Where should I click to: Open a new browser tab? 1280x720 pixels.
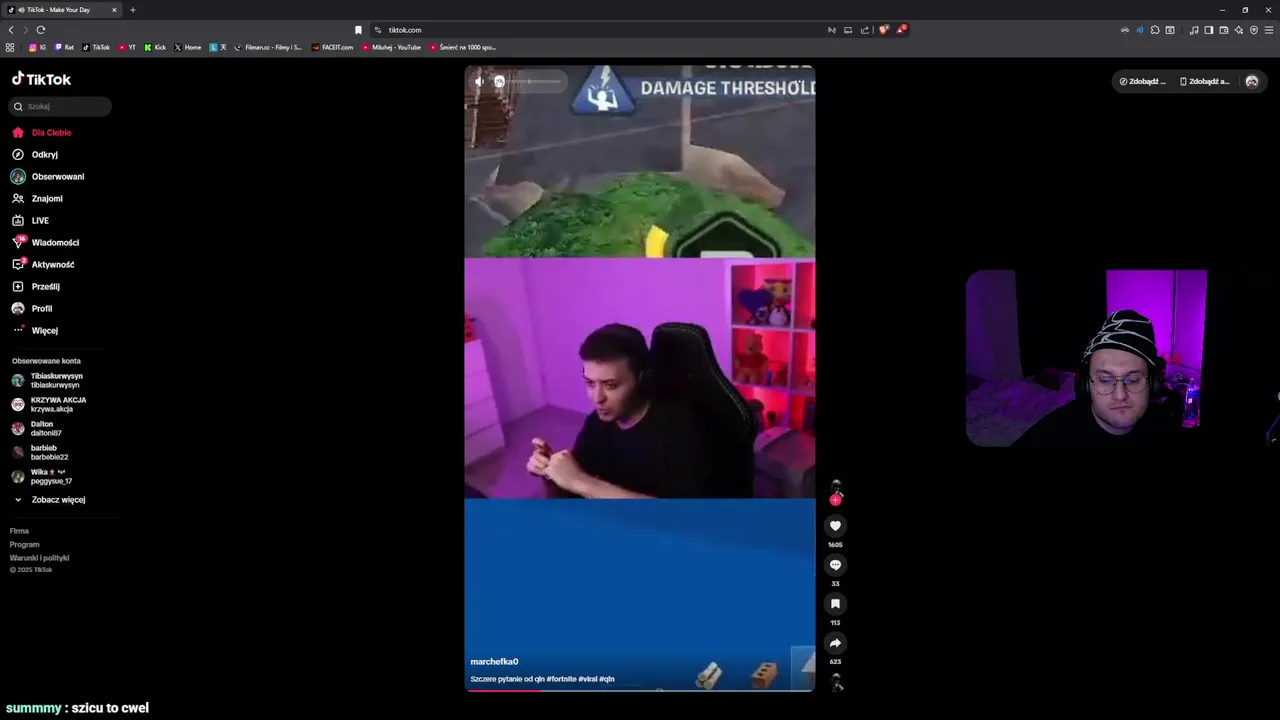coord(132,10)
